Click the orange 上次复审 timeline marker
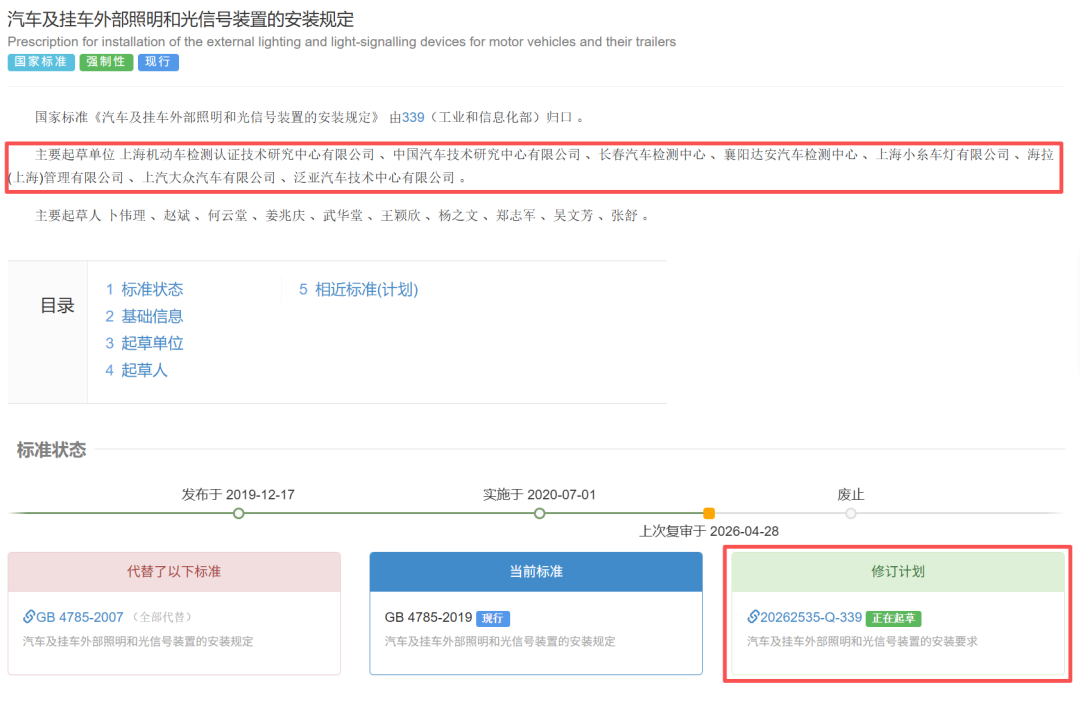 709,513
